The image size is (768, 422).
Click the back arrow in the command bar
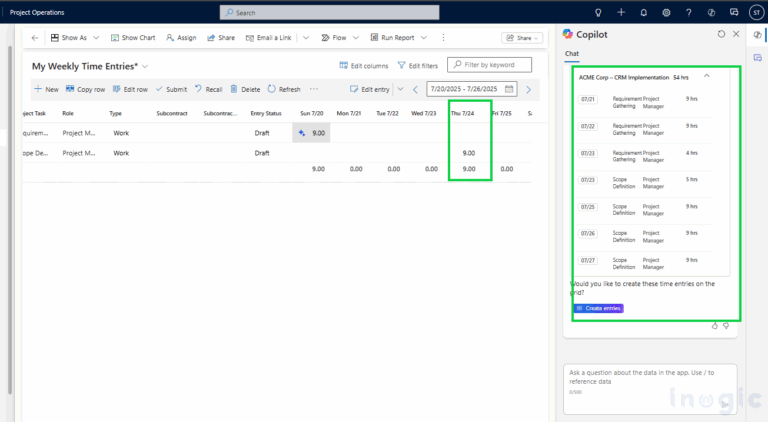click(34, 38)
